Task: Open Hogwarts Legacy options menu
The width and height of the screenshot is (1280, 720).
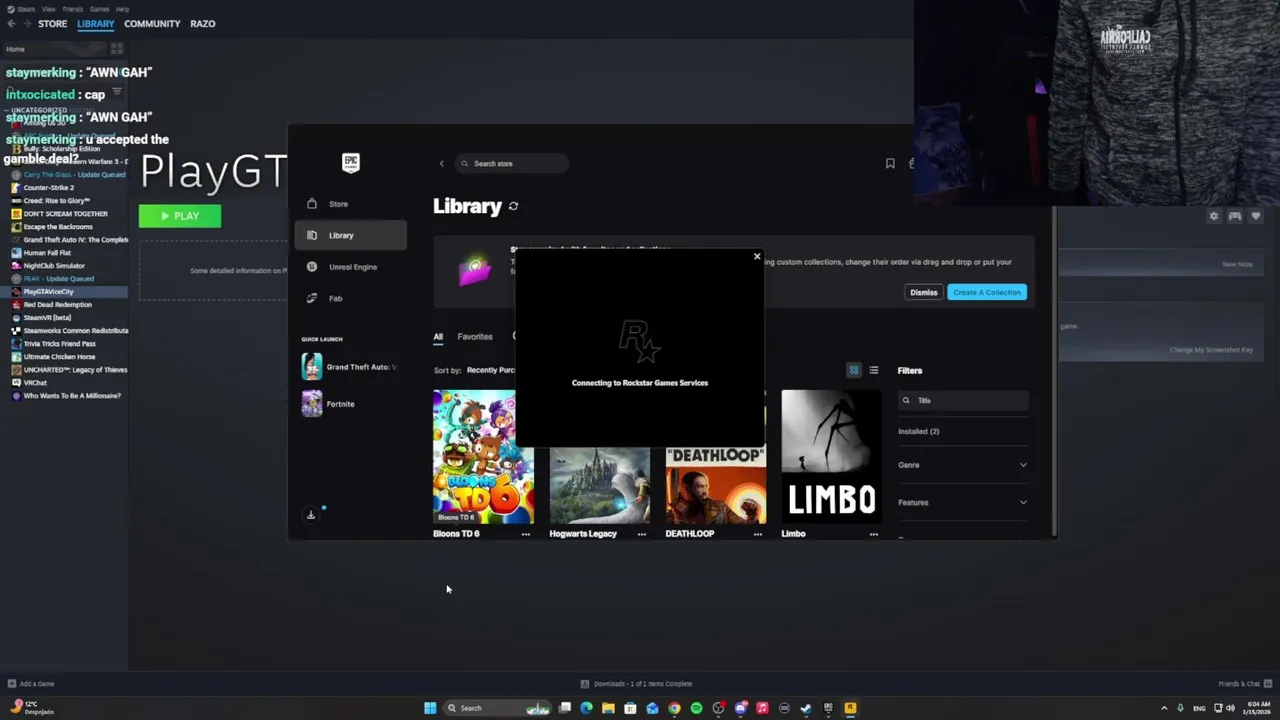Action: pos(642,534)
